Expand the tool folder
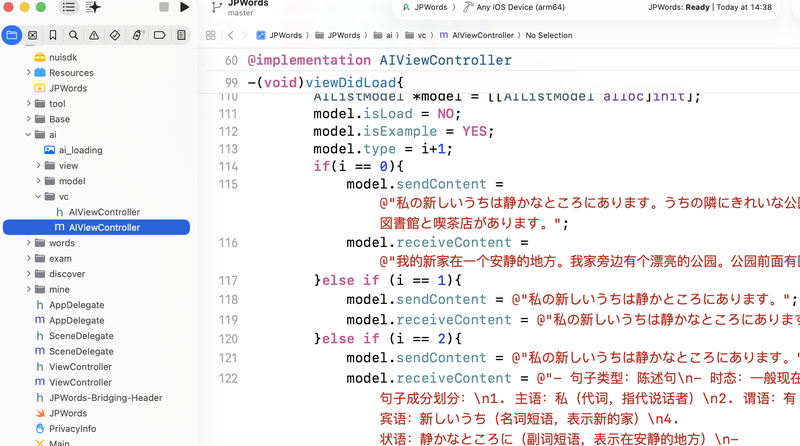 click(29, 104)
